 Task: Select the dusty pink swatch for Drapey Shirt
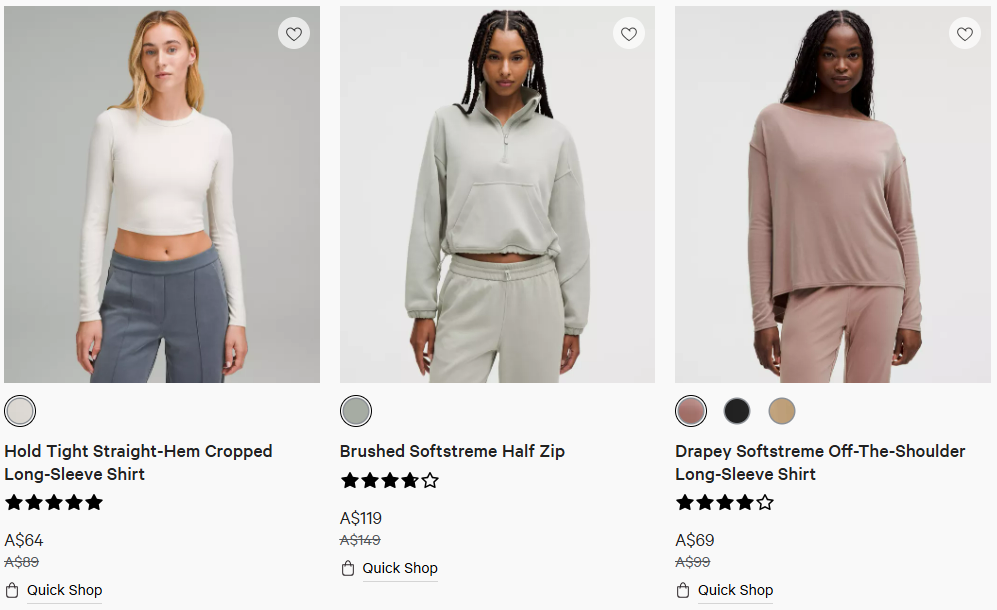tap(691, 411)
